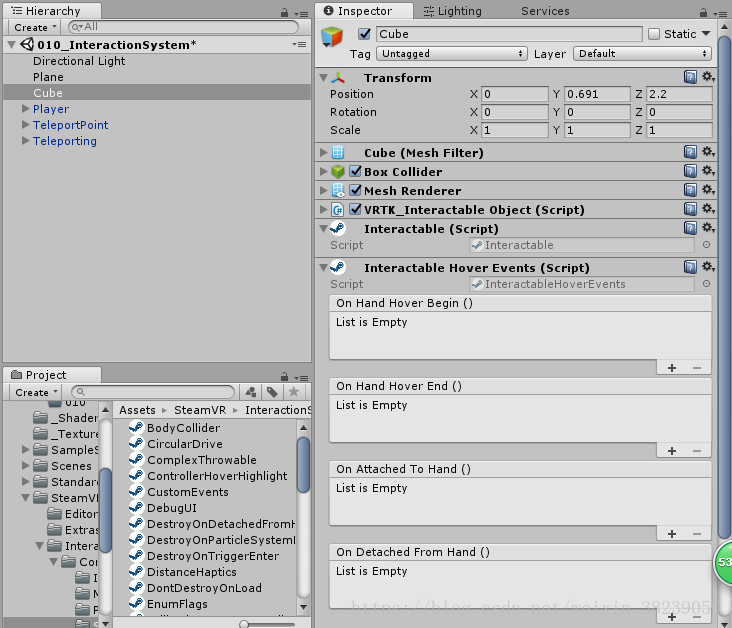Click the Project asset list scrollbar
Image resolution: width=732 pixels, height=628 pixels.
303,465
